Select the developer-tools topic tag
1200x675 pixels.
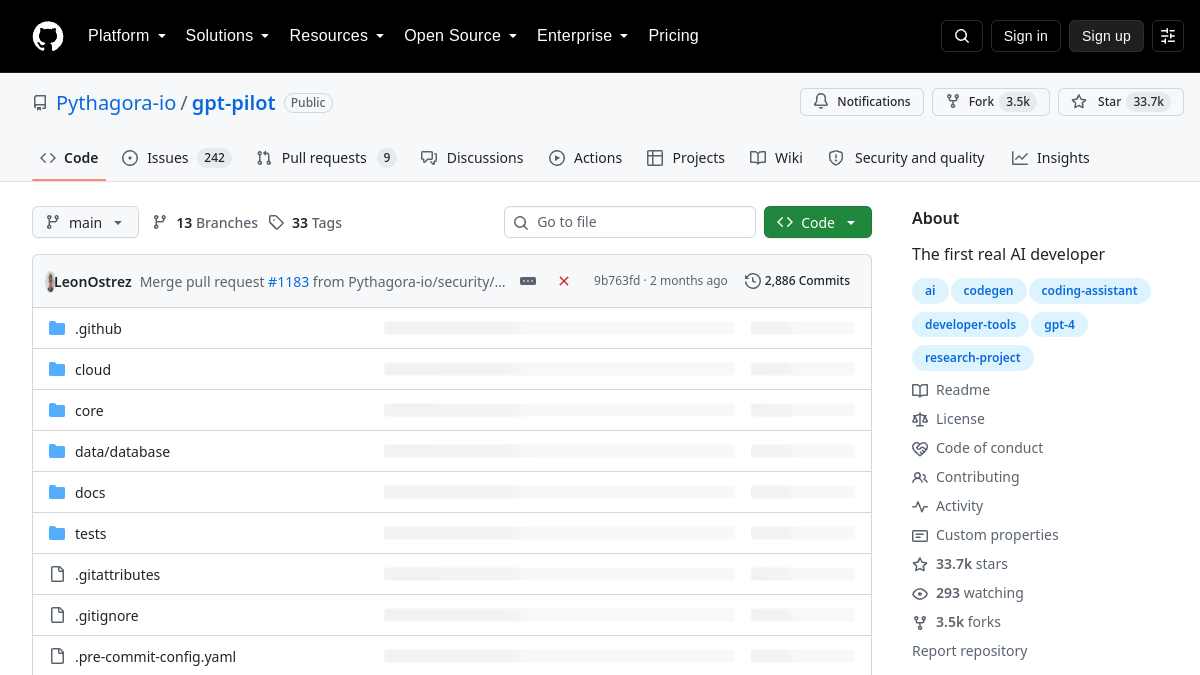coord(970,324)
